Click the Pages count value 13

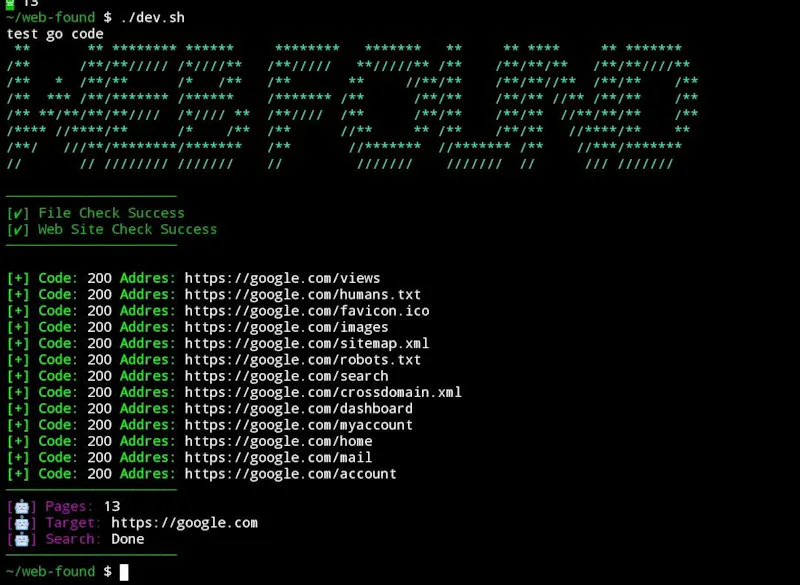pyautogui.click(x=112, y=506)
